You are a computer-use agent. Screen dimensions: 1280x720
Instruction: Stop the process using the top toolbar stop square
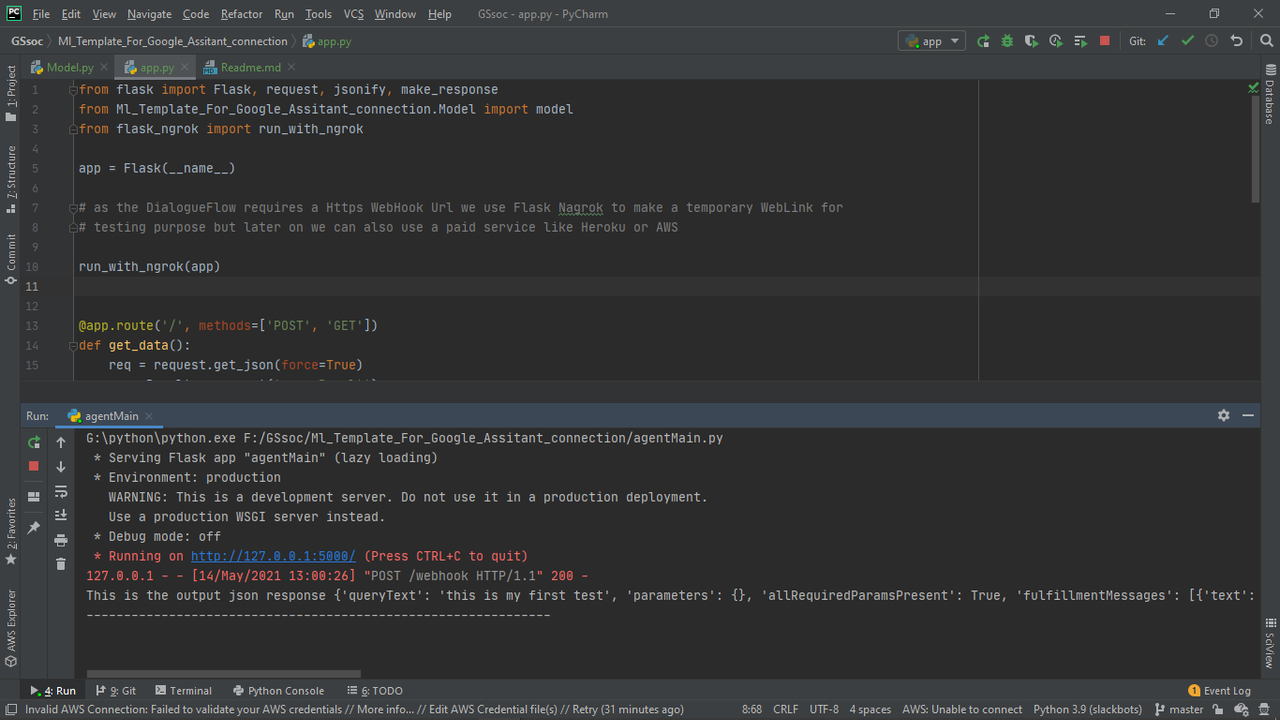coord(1105,41)
